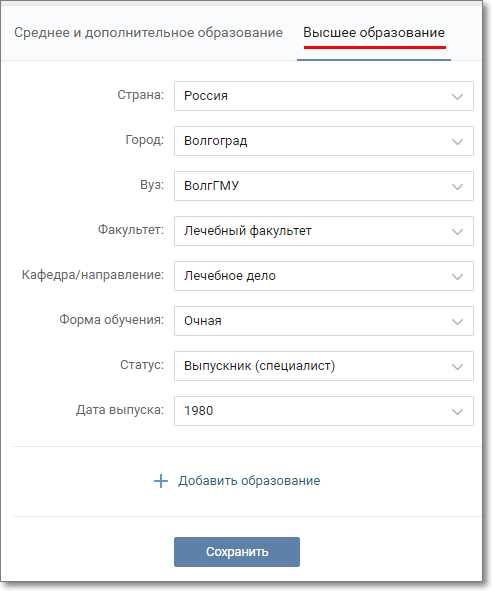Switch to Среднее и дополнительное образование tab
492x591 pixels.
tap(149, 33)
